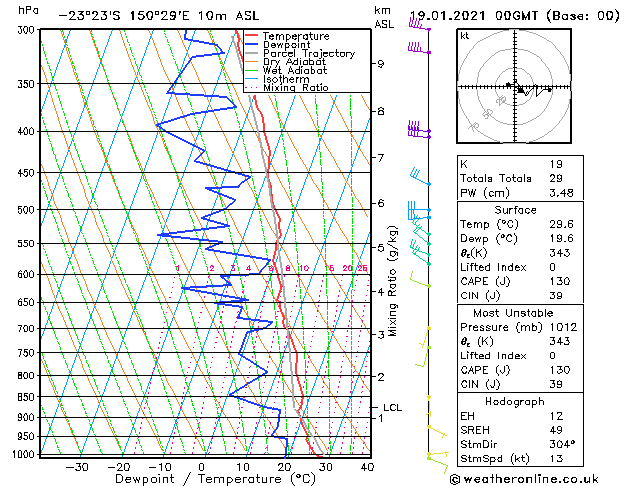Click the gray Parcel Trajectory legend line sample
Viewport: 629px width, 486px height.
tap(252, 53)
